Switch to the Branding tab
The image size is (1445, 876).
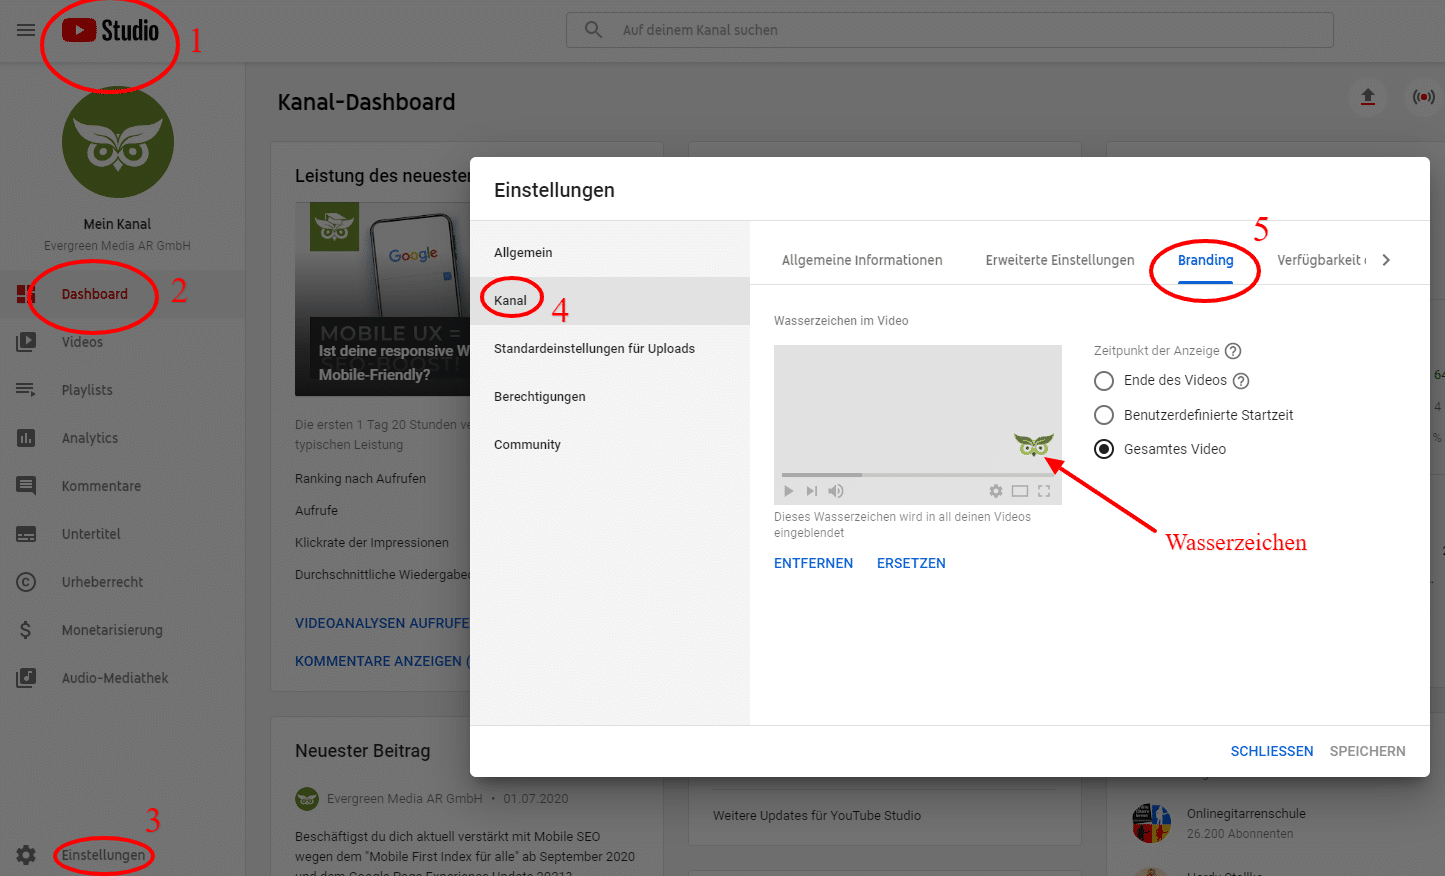click(x=1206, y=260)
